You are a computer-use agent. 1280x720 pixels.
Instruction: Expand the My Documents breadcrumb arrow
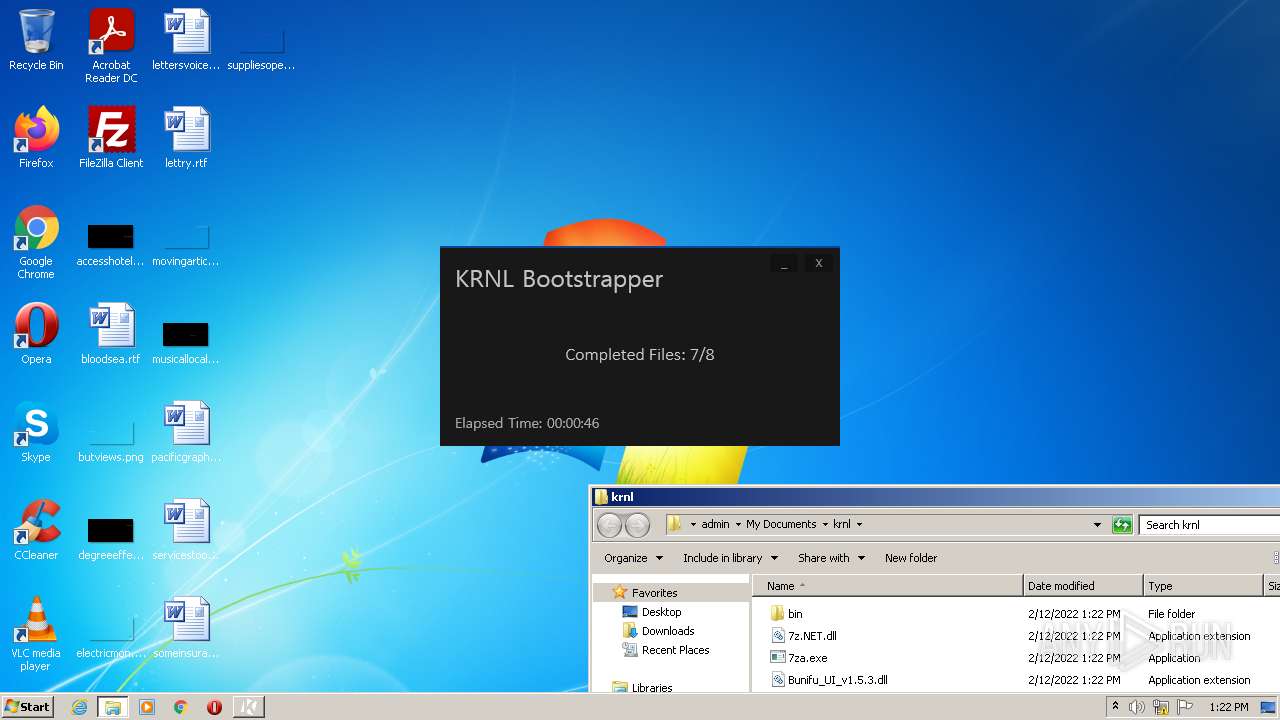point(825,524)
